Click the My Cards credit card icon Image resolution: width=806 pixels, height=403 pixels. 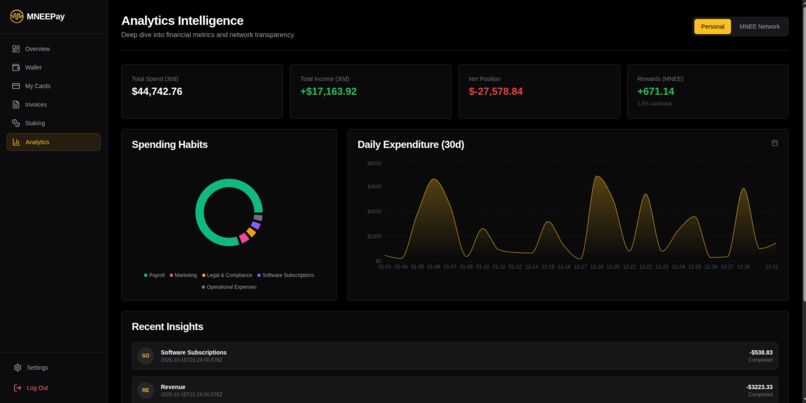(x=16, y=86)
